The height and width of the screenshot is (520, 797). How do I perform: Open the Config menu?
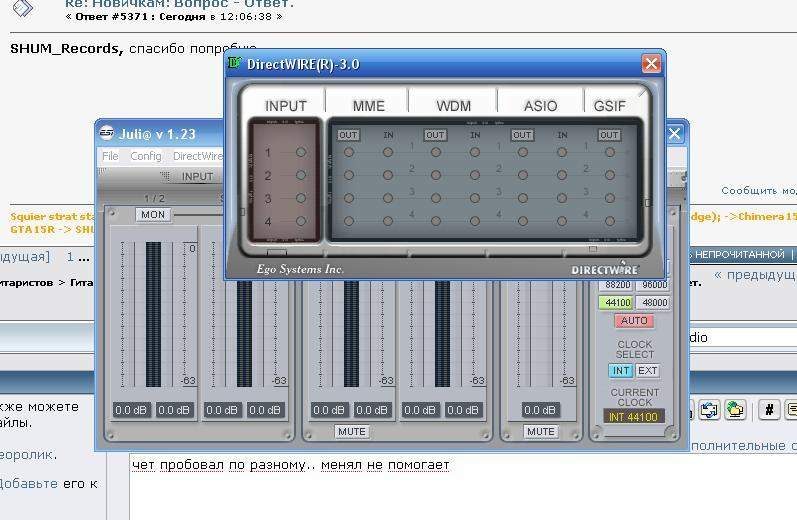click(146, 156)
